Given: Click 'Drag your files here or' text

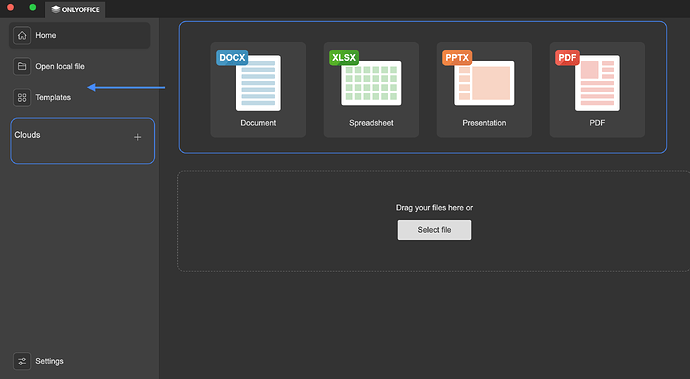Looking at the screenshot, I should coord(434,208).
